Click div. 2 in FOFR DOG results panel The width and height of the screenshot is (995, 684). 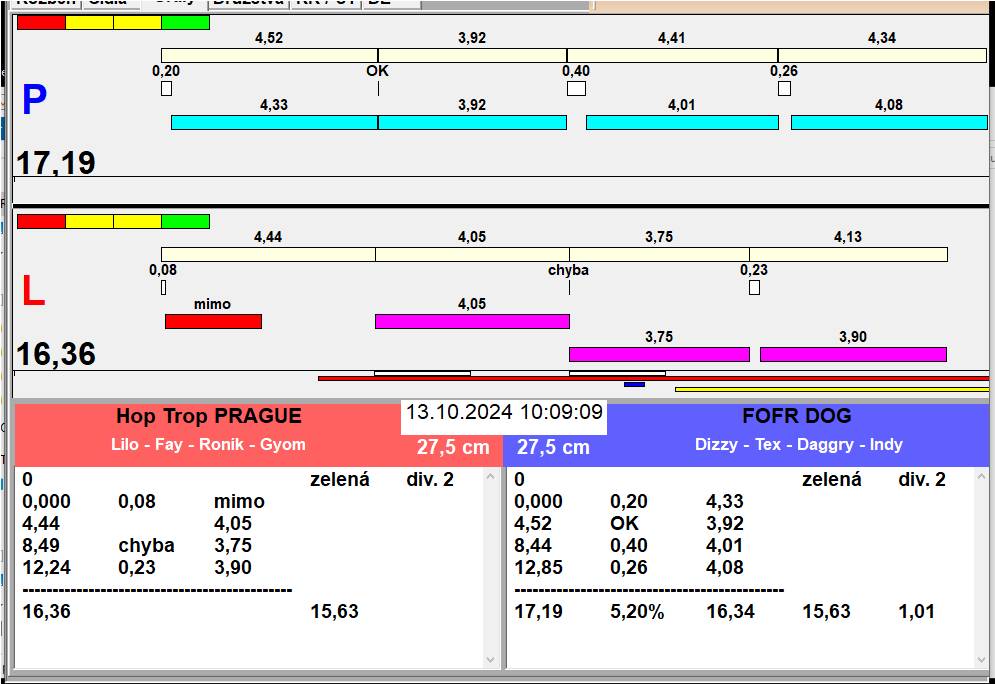(x=922, y=479)
